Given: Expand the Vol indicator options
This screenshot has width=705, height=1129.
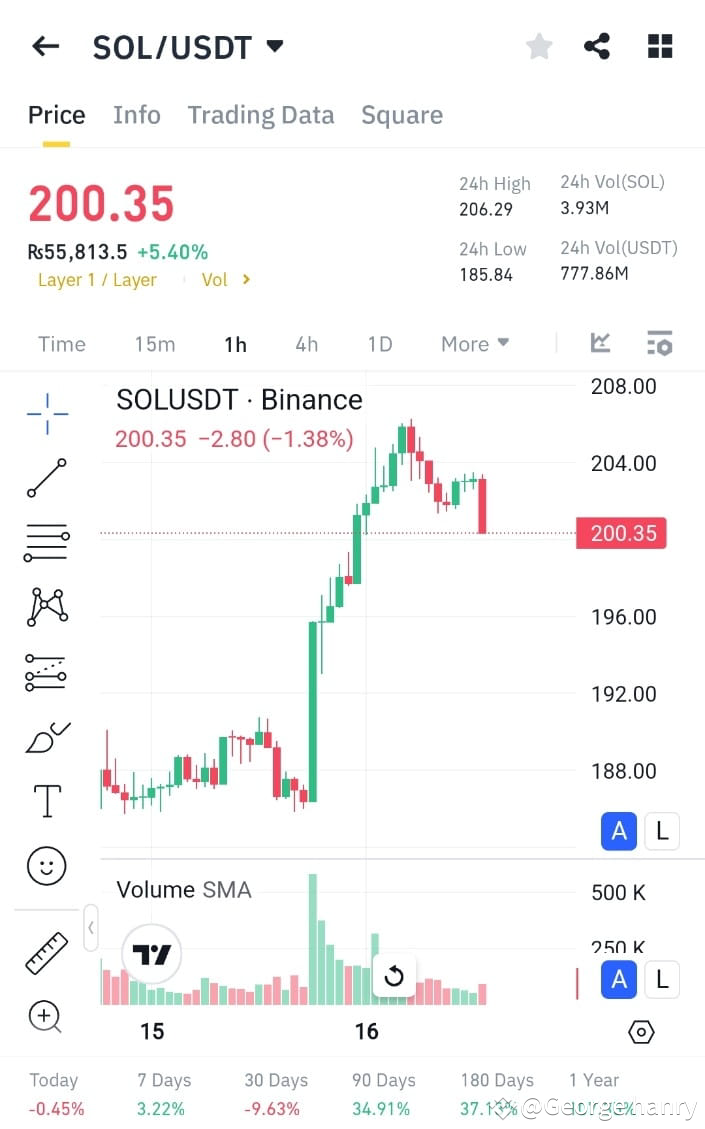Looking at the screenshot, I should [225, 280].
